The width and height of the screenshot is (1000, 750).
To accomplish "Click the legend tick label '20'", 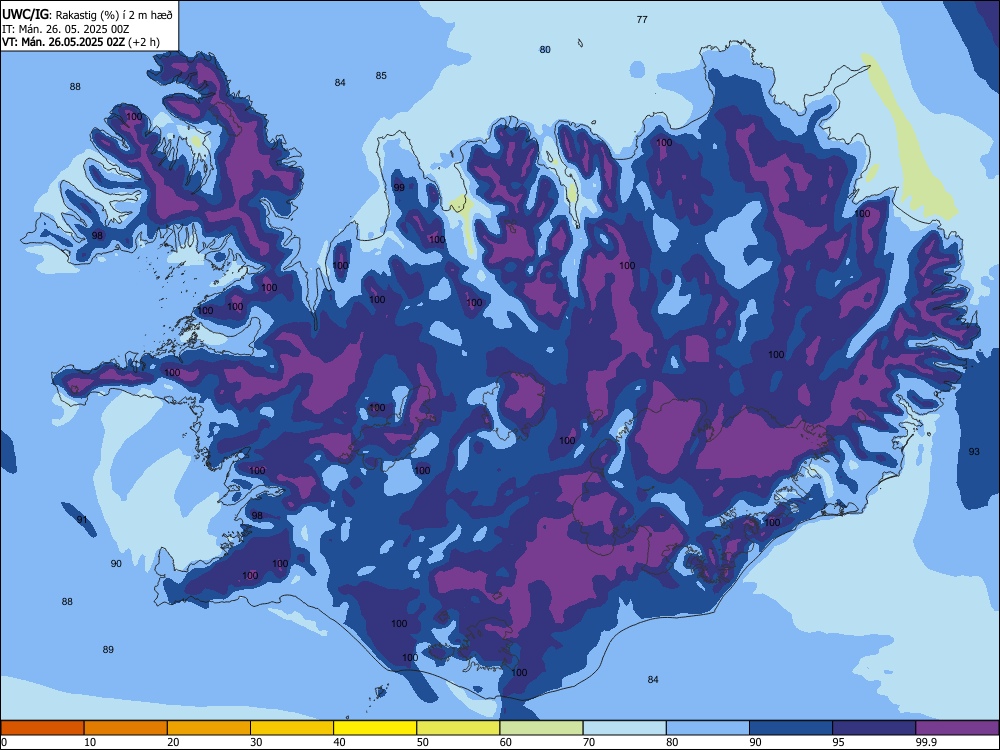I will (x=173, y=742).
